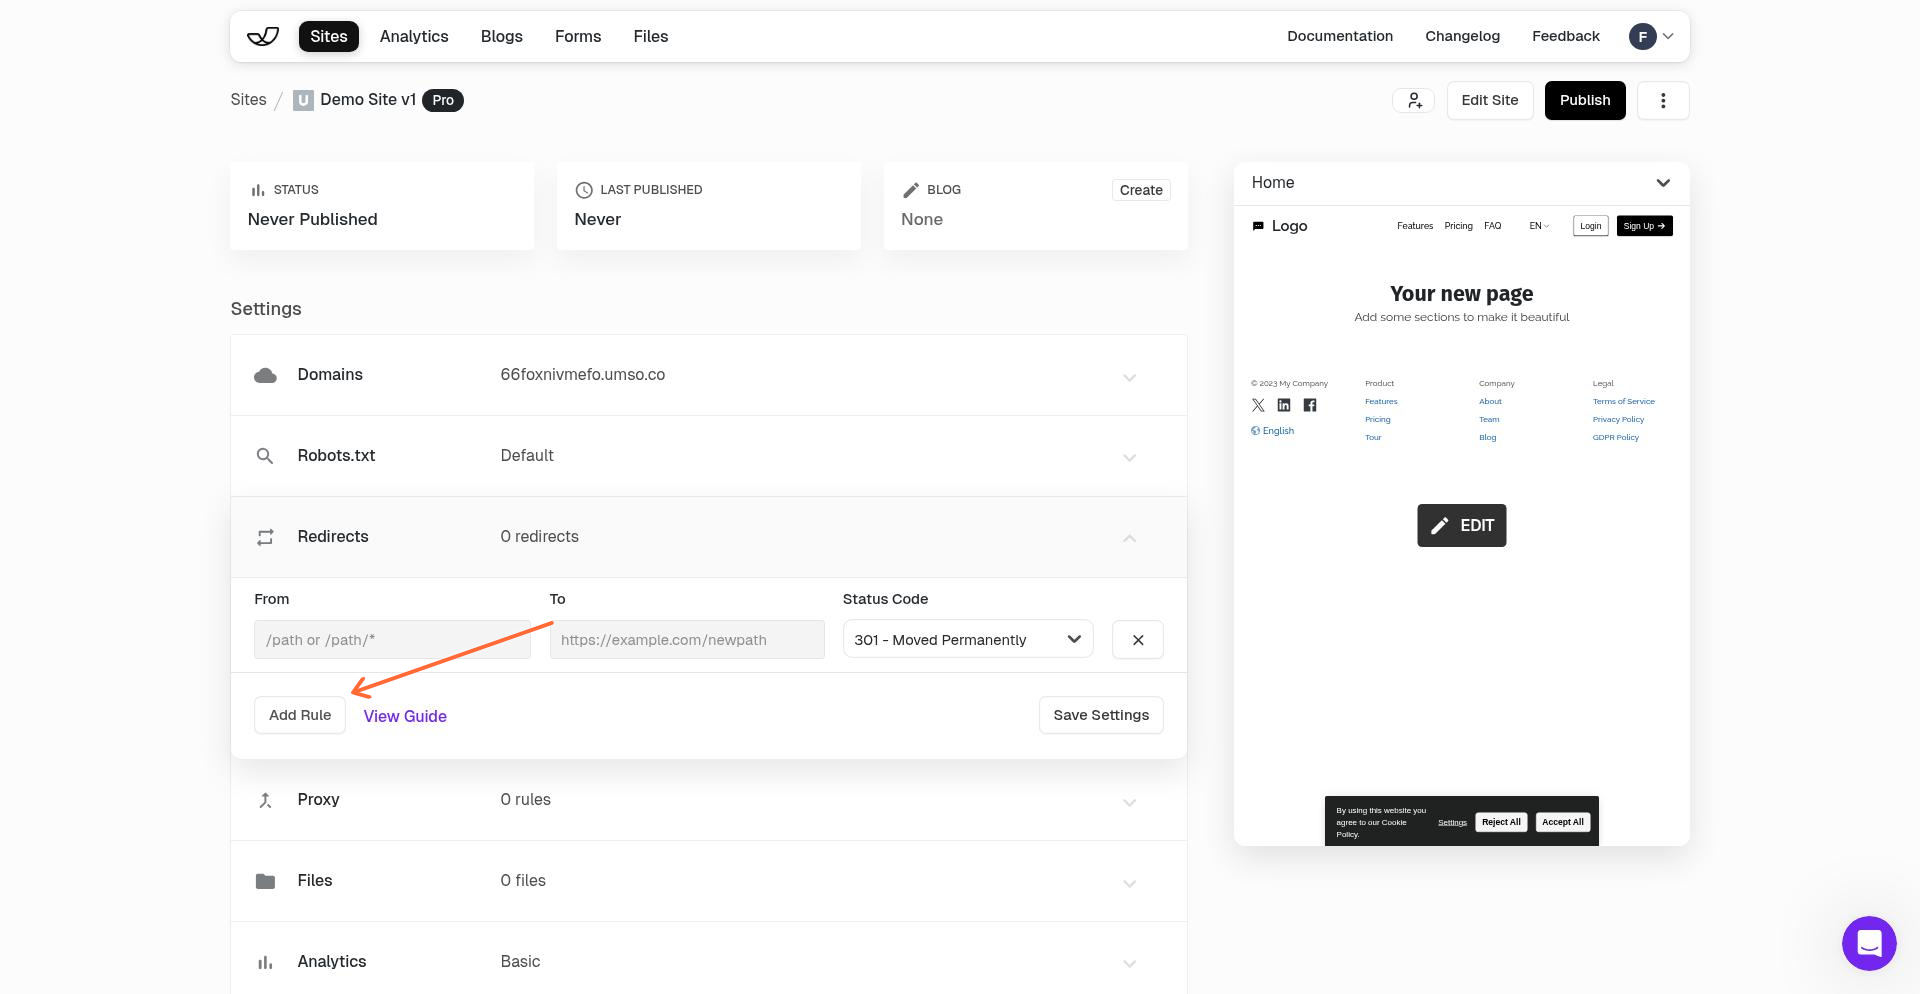Image resolution: width=1920 pixels, height=994 pixels.
Task: Click the Umso bird logo
Action: tap(262, 36)
